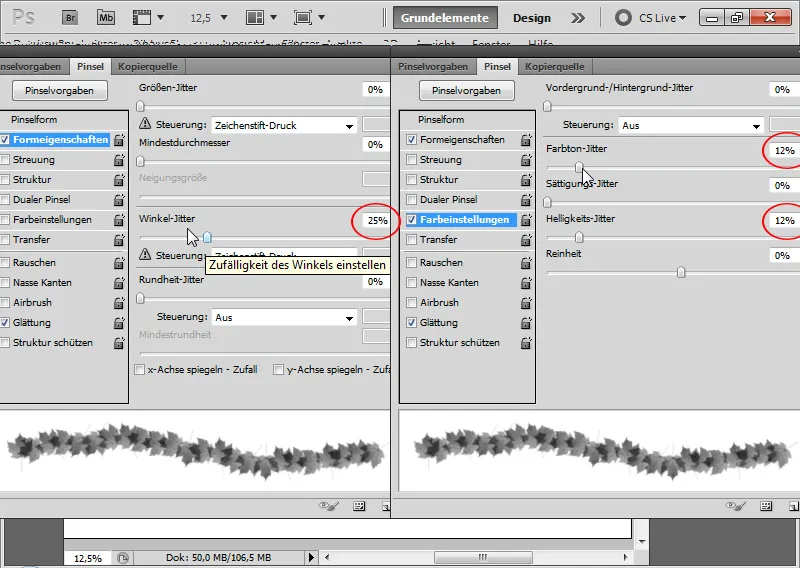The image size is (800, 568).
Task: Select Farbeinstellungen in the left panel list
Action: pyautogui.click(x=53, y=219)
